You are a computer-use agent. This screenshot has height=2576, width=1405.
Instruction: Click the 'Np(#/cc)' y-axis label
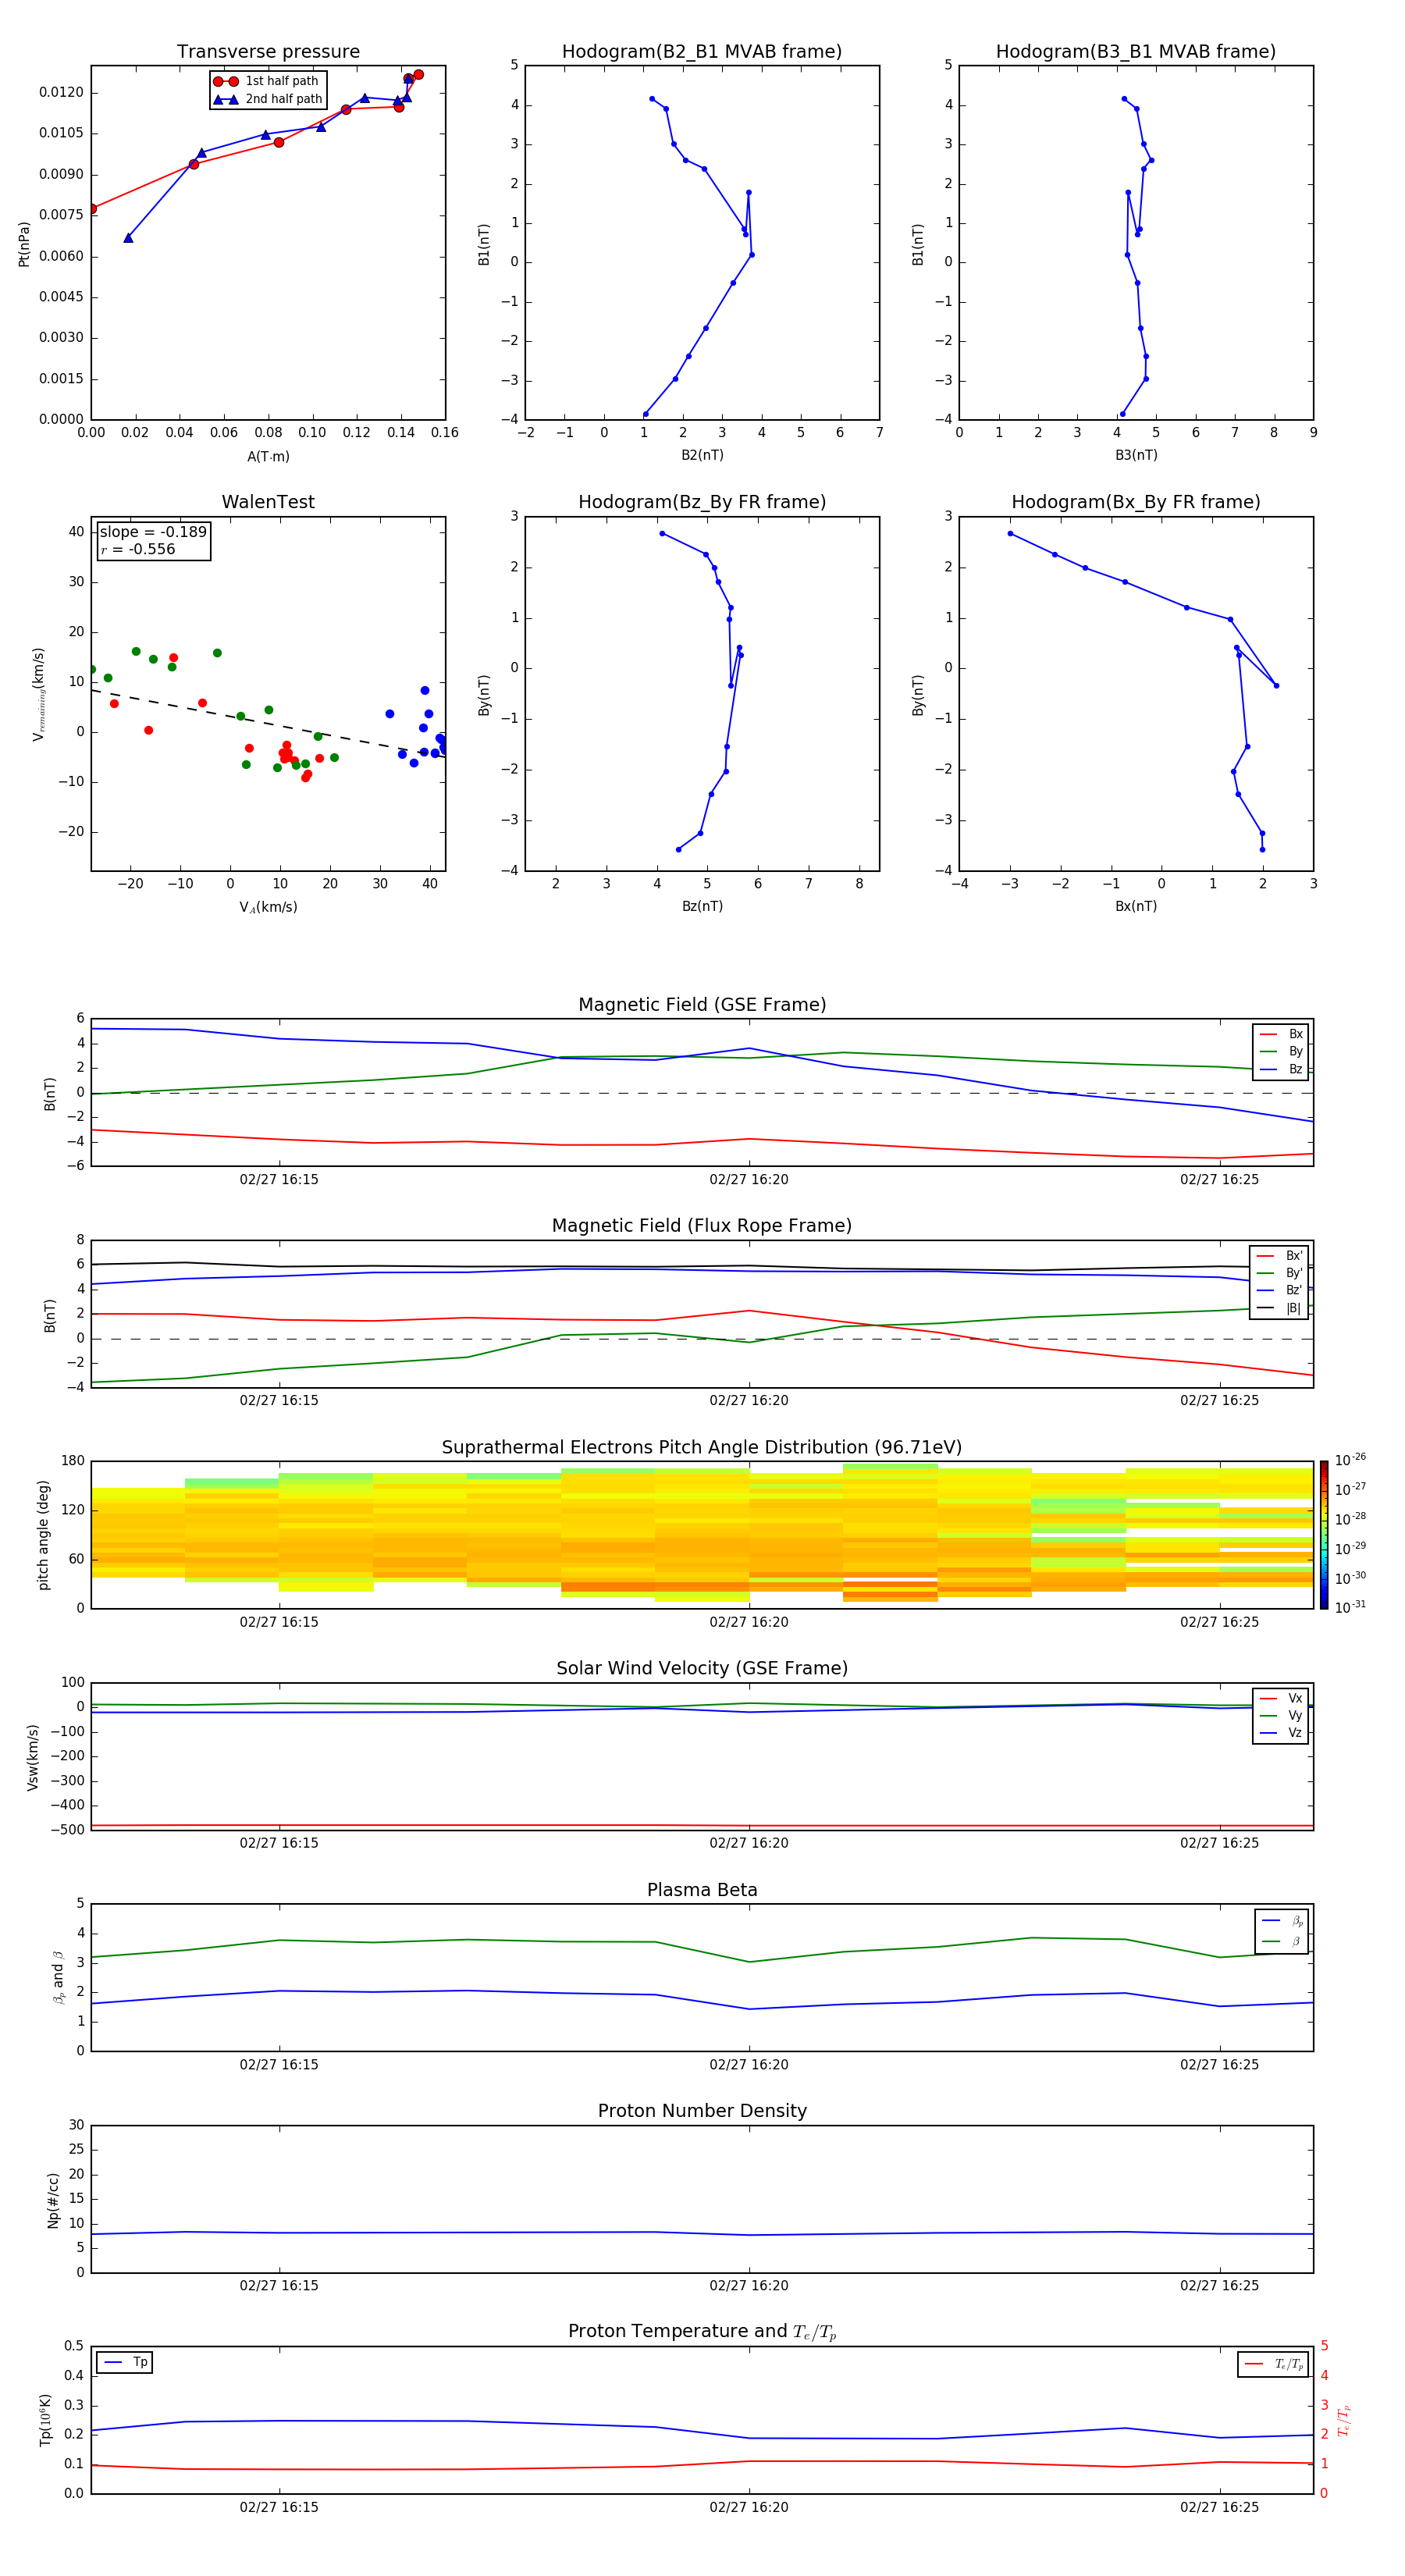(53, 2200)
